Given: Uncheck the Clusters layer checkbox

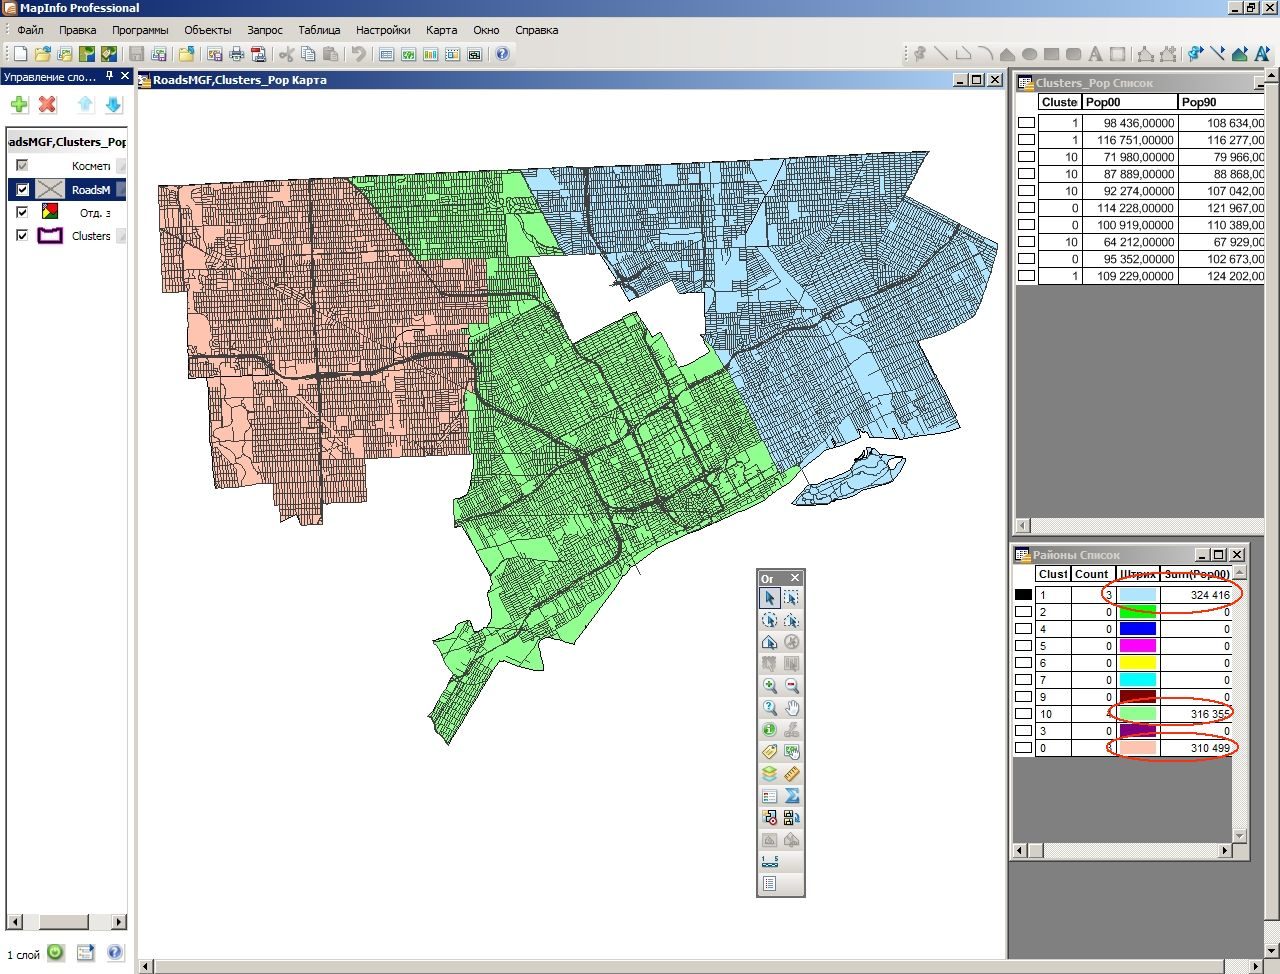Looking at the screenshot, I should point(22,235).
